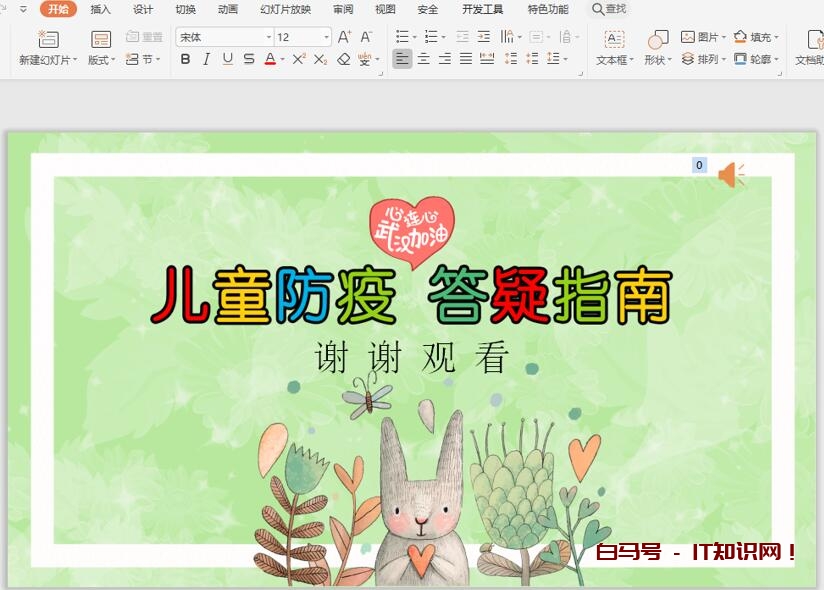Toggle italic formatting
The image size is (824, 590).
point(206,60)
